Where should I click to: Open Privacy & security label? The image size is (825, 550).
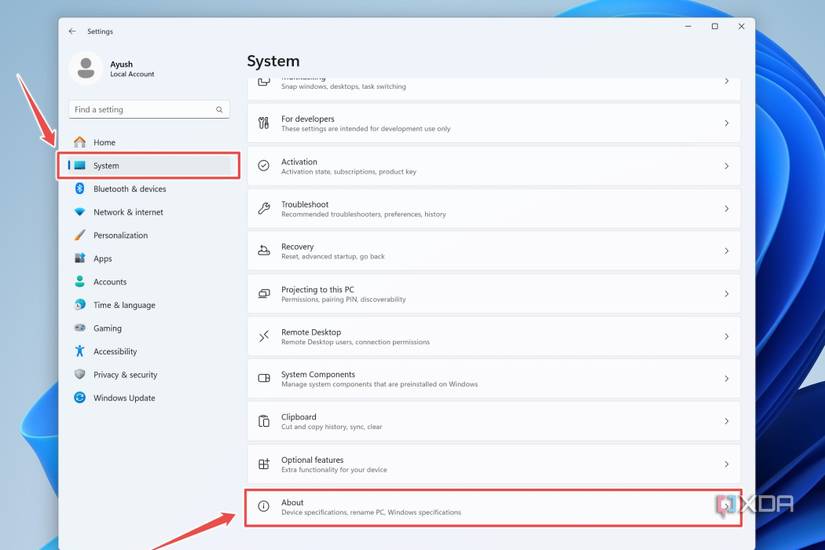click(125, 374)
